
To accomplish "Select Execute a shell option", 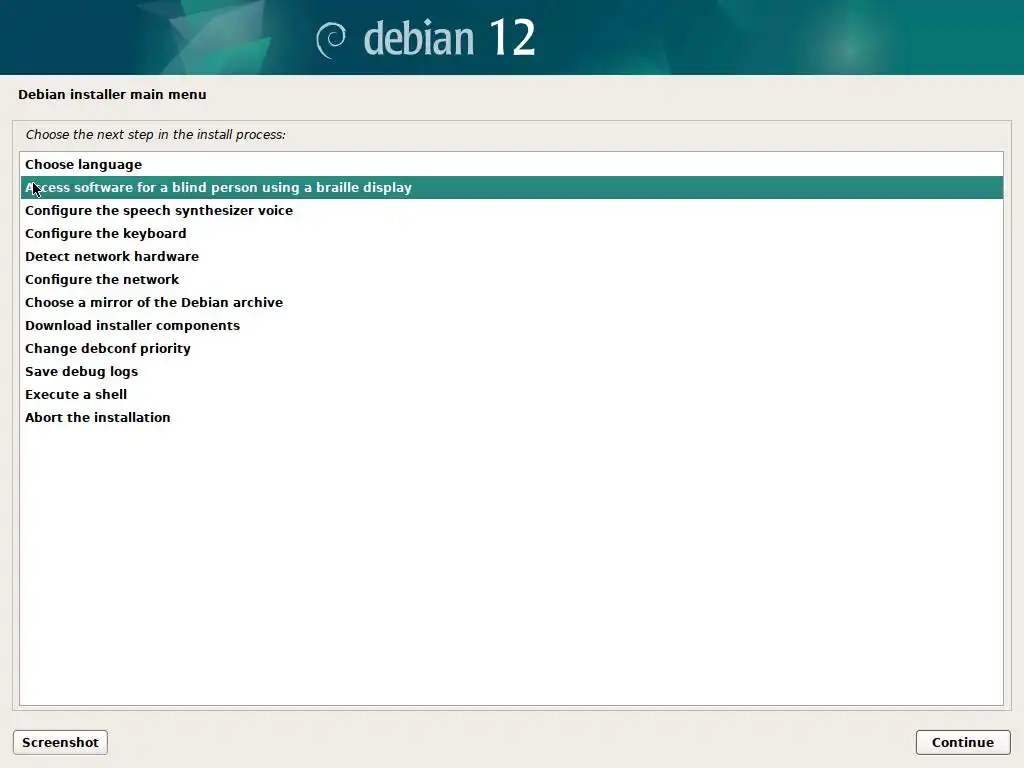I will tap(511, 394).
